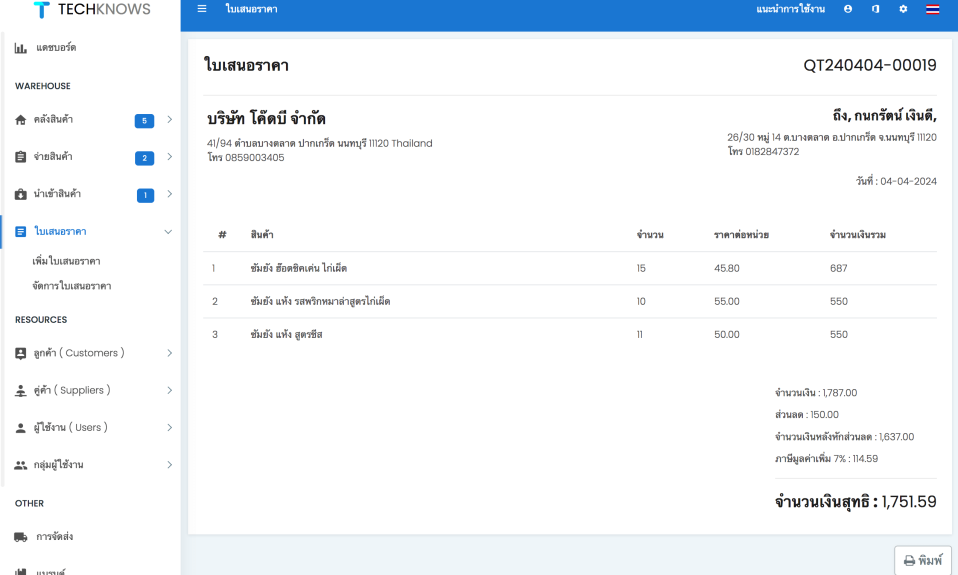Click the Users person icon
Image resolution: width=958 pixels, height=575 pixels.
[x=21, y=428]
